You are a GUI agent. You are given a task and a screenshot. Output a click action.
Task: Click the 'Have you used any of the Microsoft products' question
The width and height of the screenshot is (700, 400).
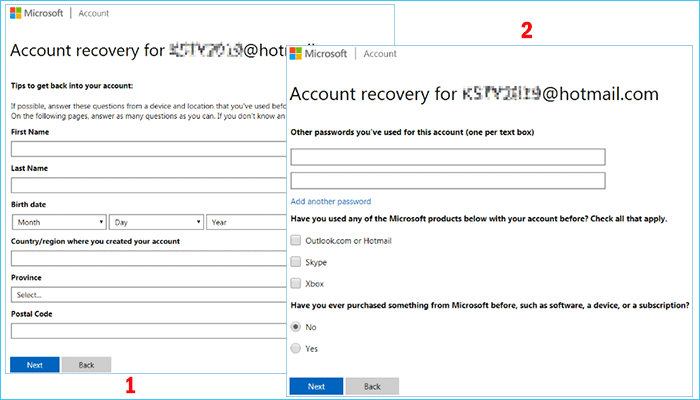pyautogui.click(x=479, y=219)
